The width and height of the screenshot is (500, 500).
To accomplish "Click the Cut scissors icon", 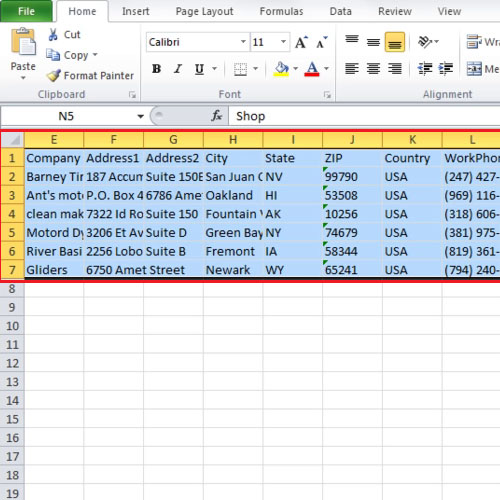I will click(53, 34).
